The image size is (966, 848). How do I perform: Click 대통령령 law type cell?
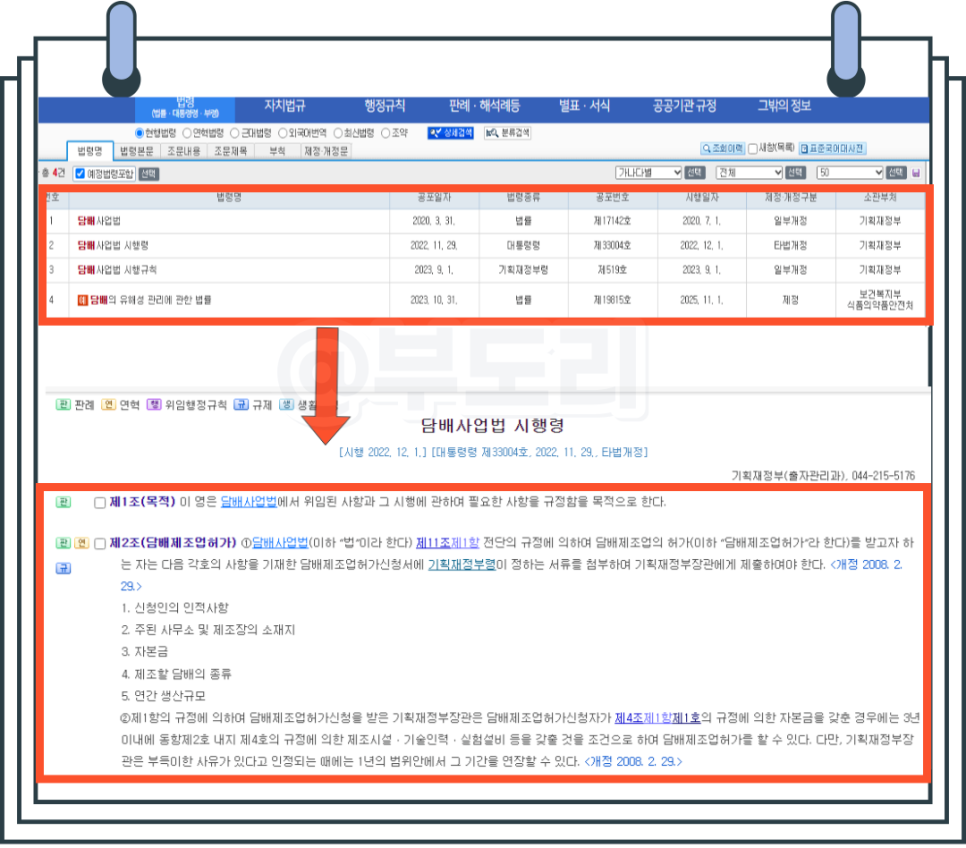(x=524, y=245)
